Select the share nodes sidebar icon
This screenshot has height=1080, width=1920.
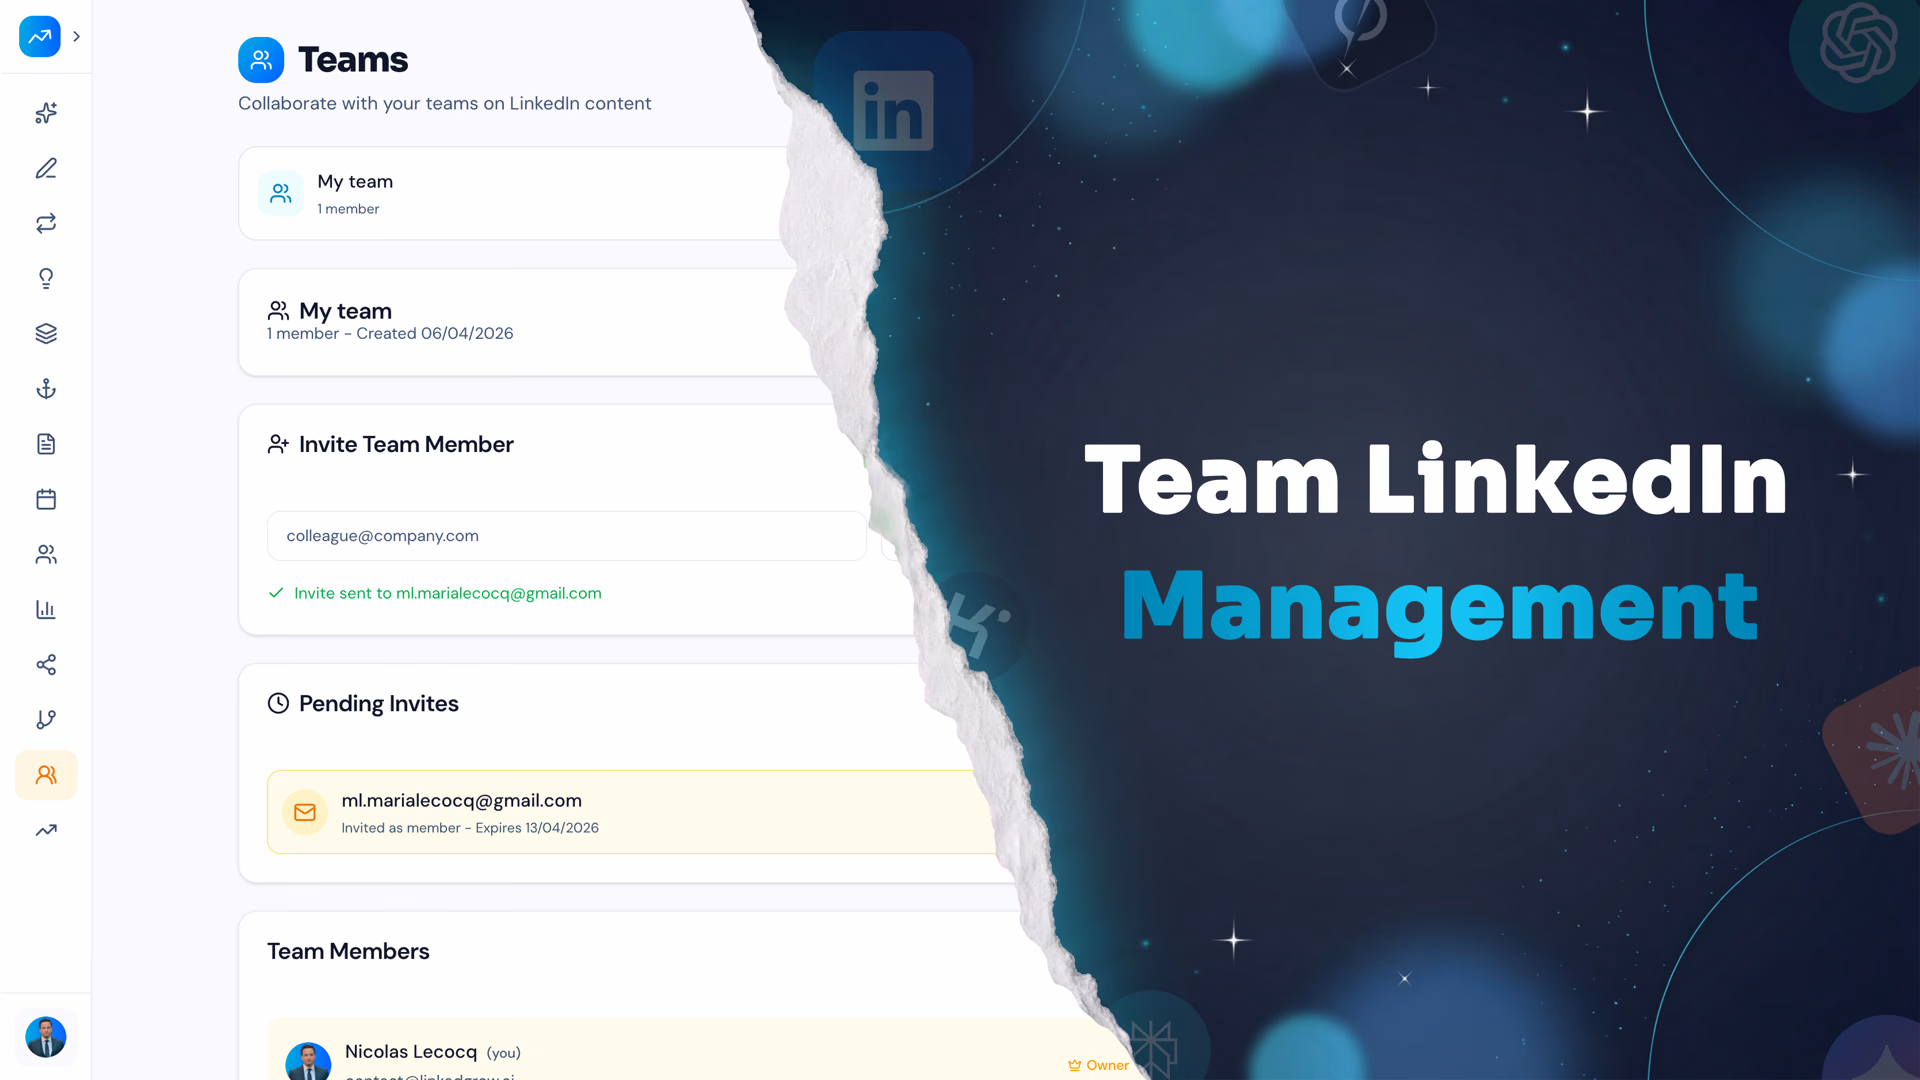pyautogui.click(x=46, y=665)
